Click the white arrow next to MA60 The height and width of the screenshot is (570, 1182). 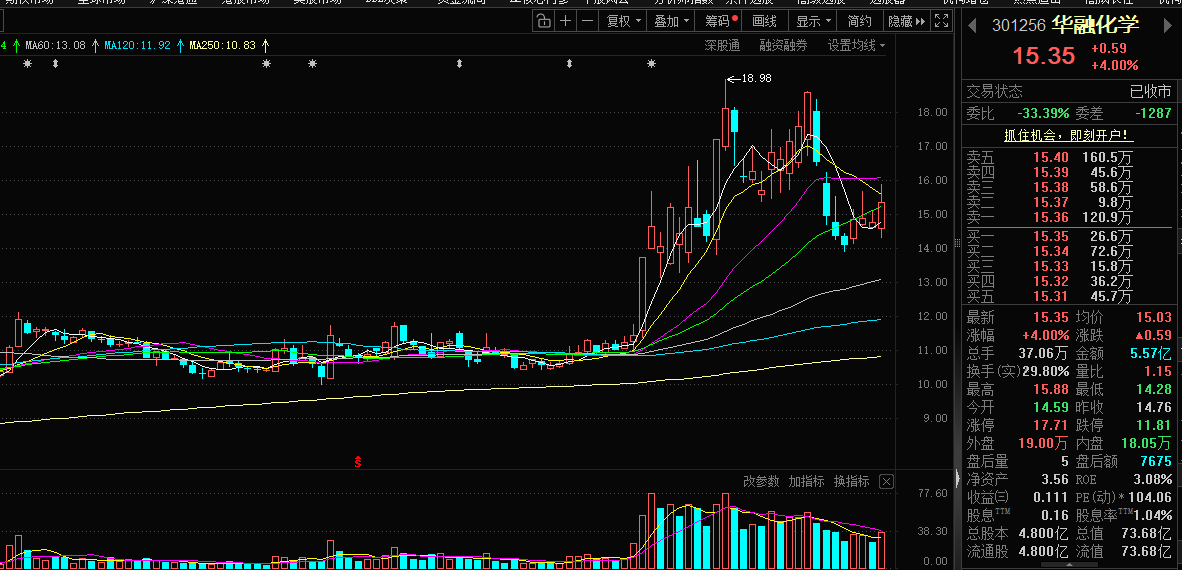point(95,46)
